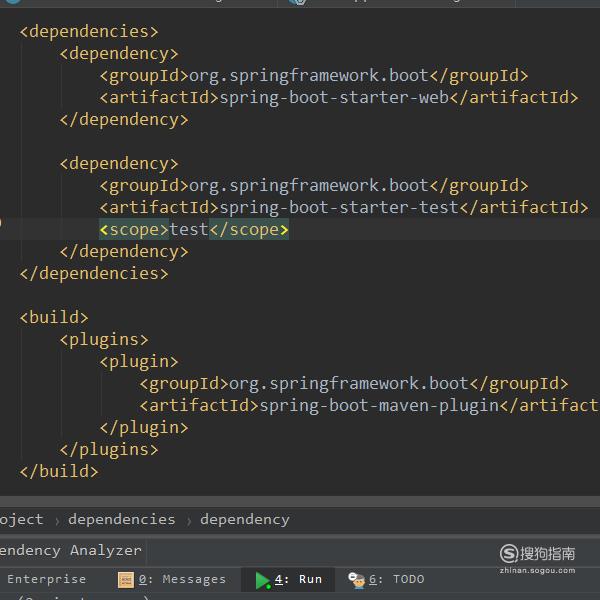Place cursor on the opening <dependencies> tag
600x600 pixels.
[89, 31]
